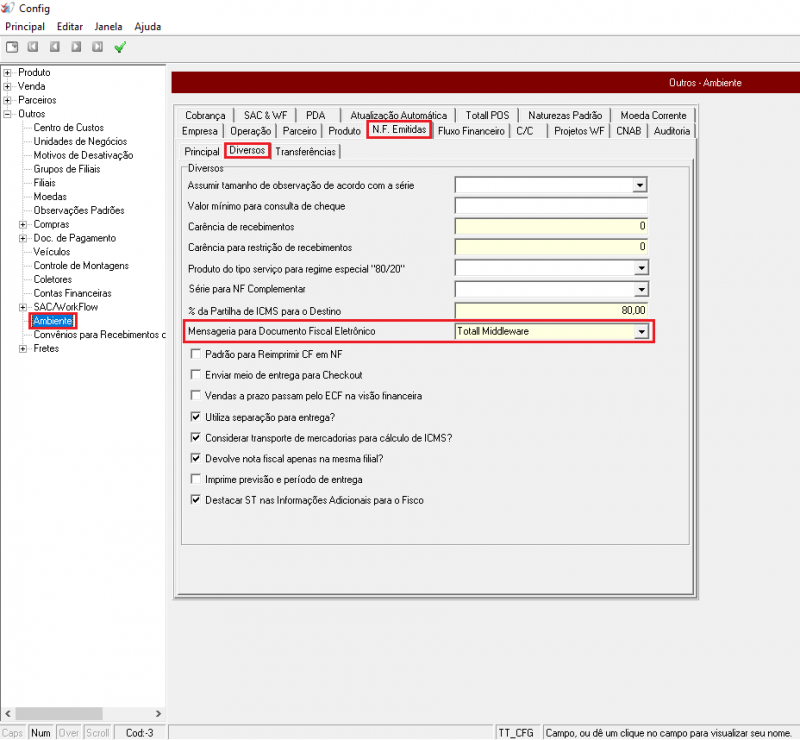Switch to the Fluxo Financeiro tab
This screenshot has width=800, height=740.
[x=471, y=131]
